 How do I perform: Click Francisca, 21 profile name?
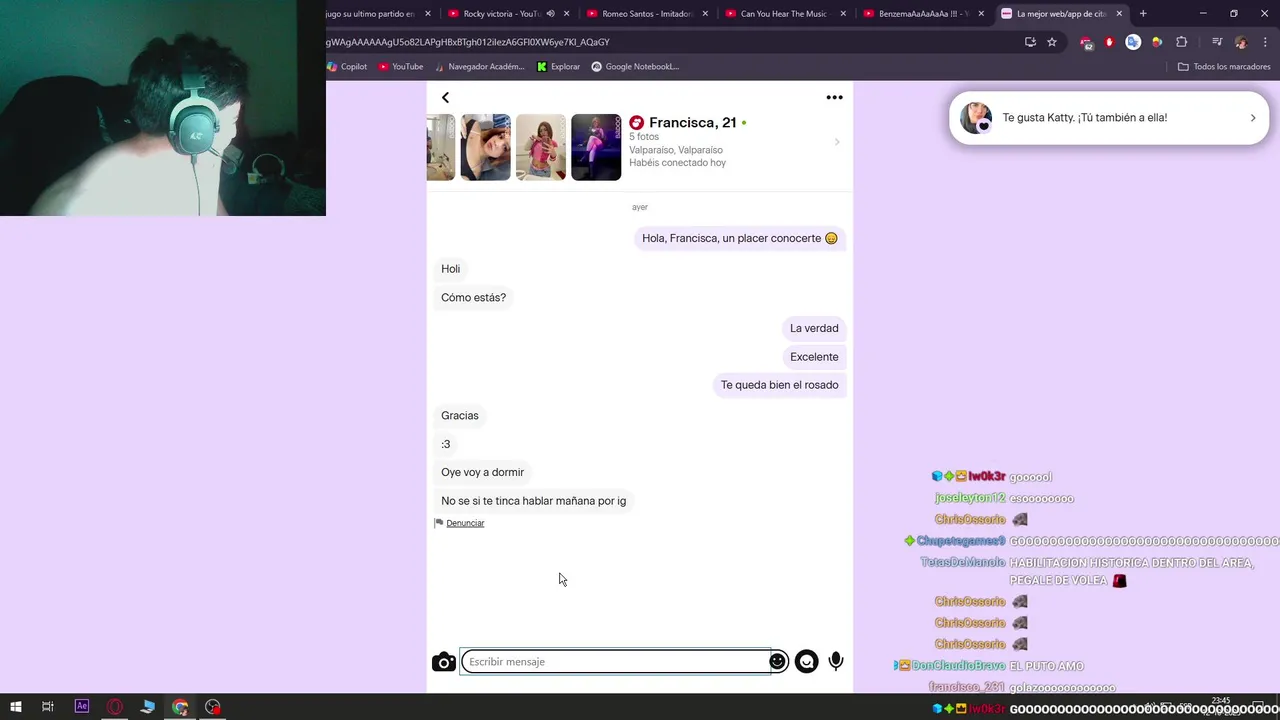click(692, 123)
